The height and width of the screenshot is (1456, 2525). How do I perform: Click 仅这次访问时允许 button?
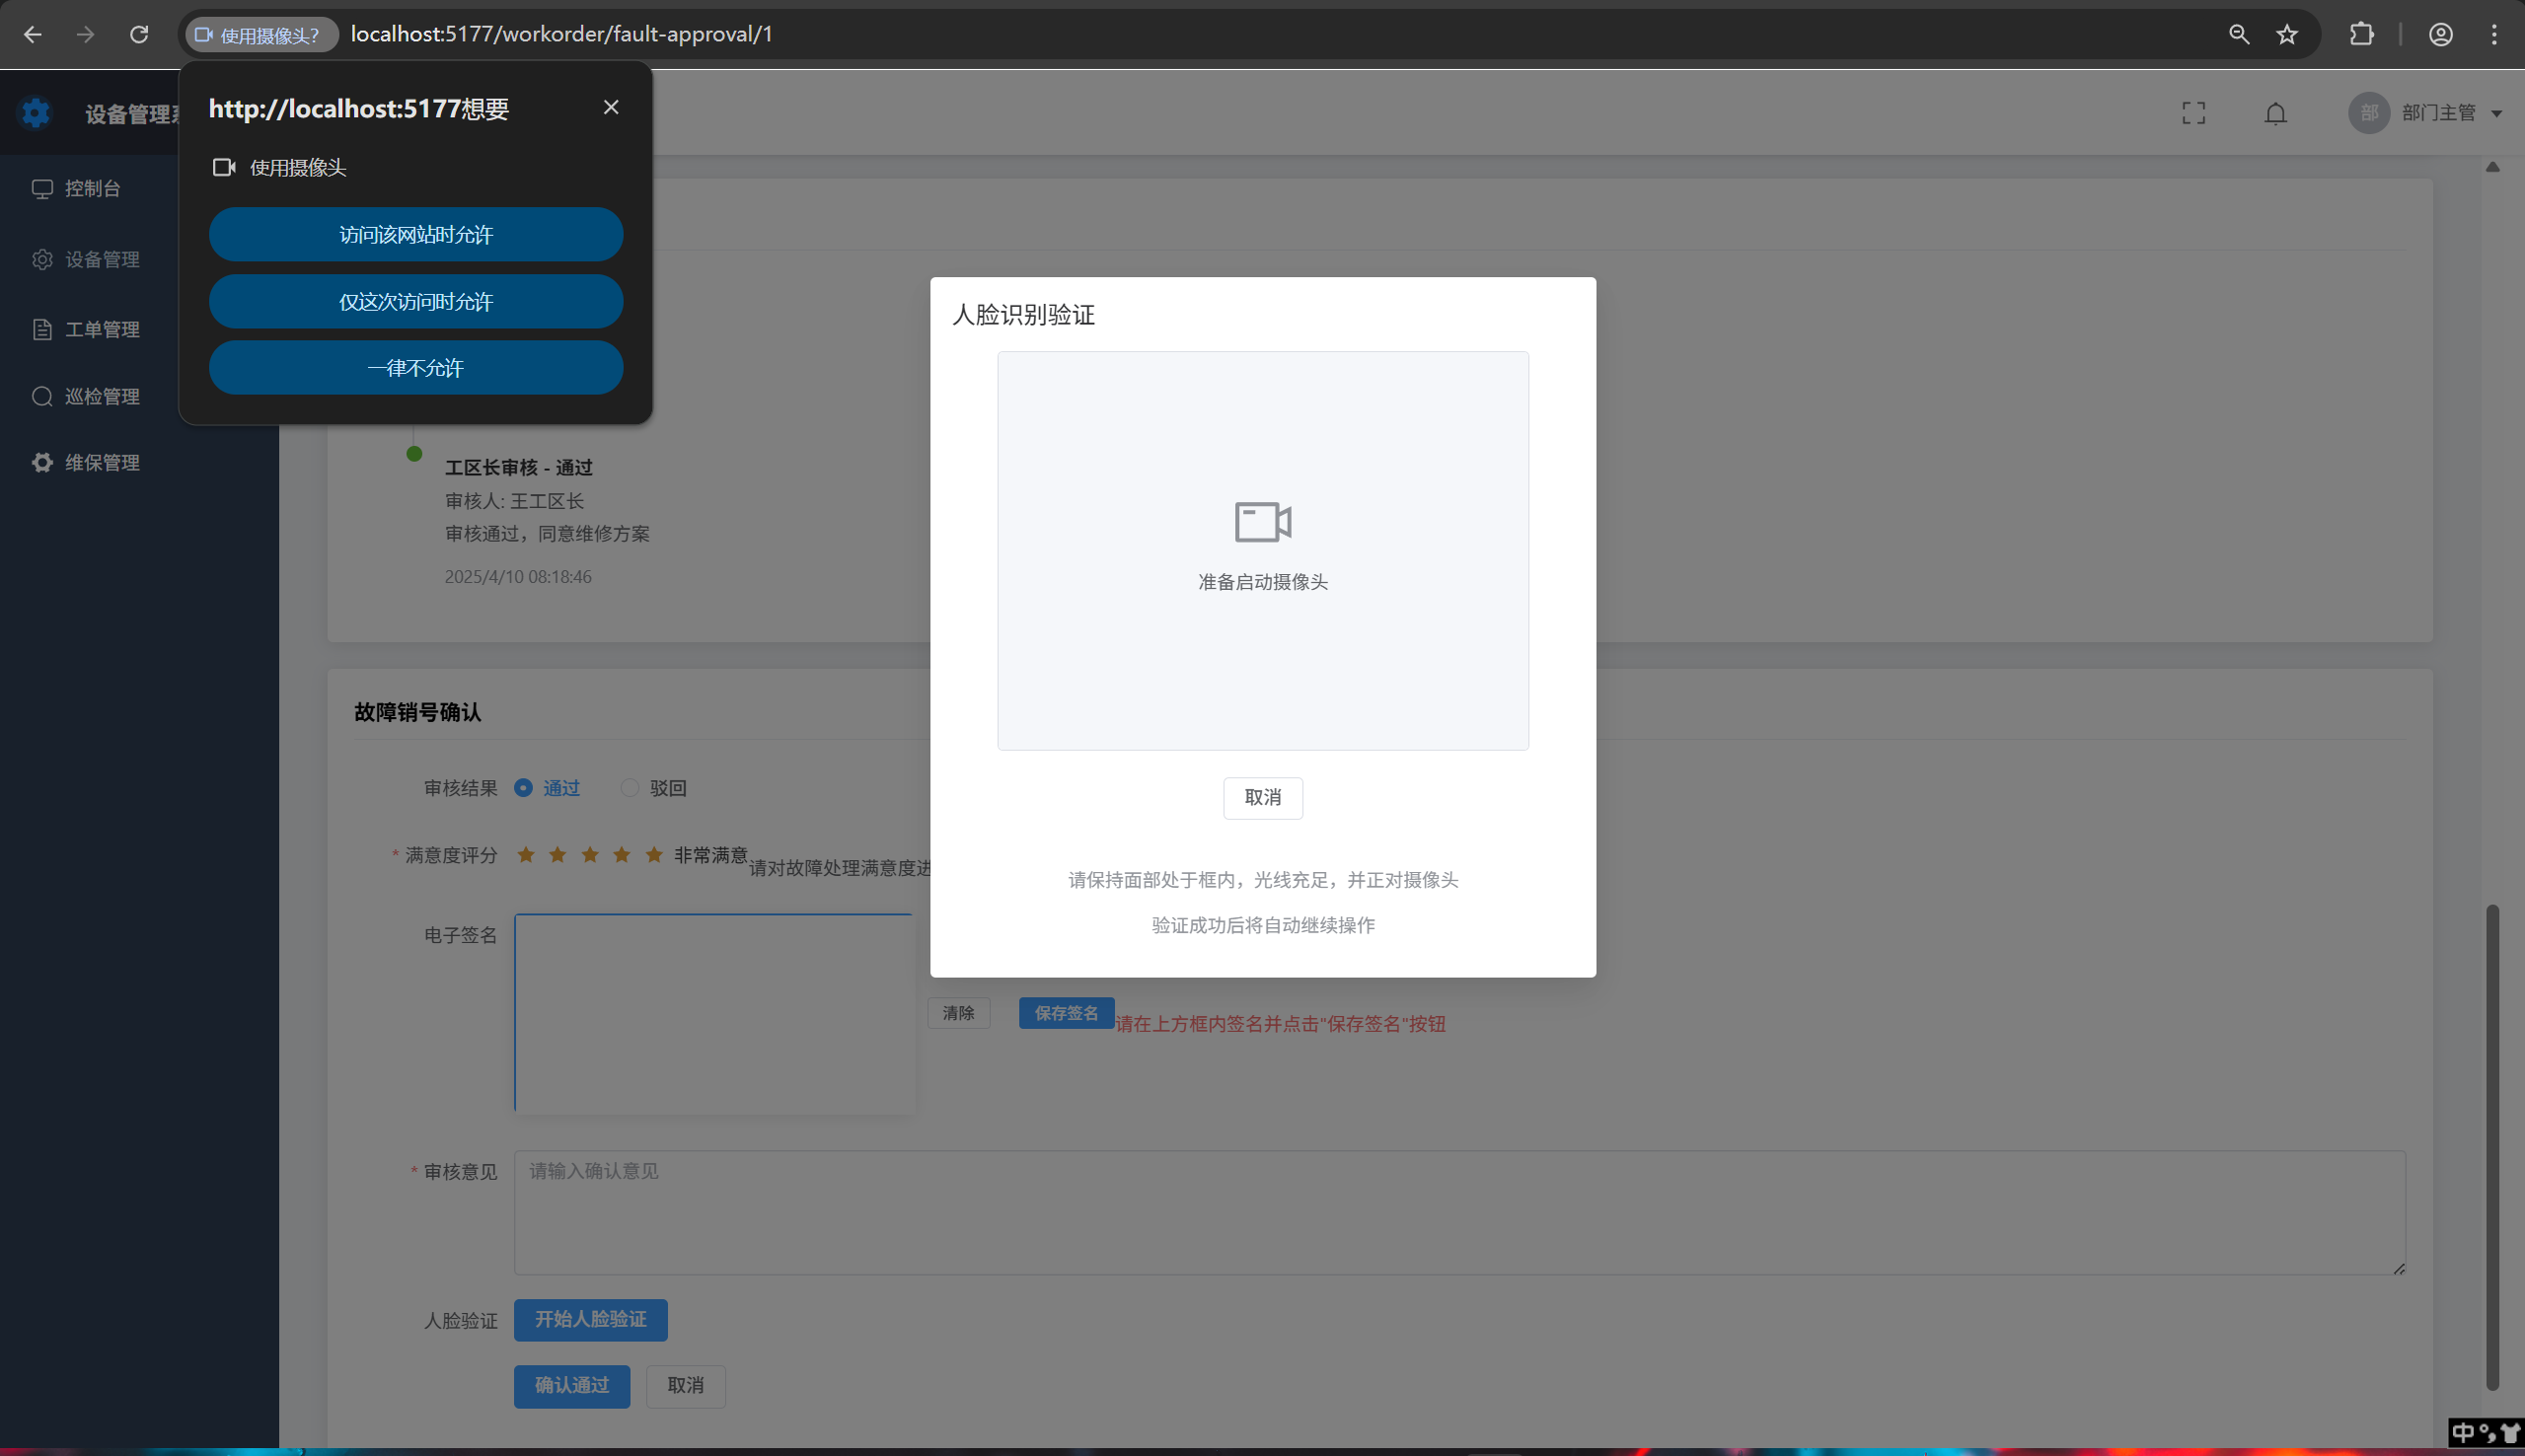tap(416, 301)
